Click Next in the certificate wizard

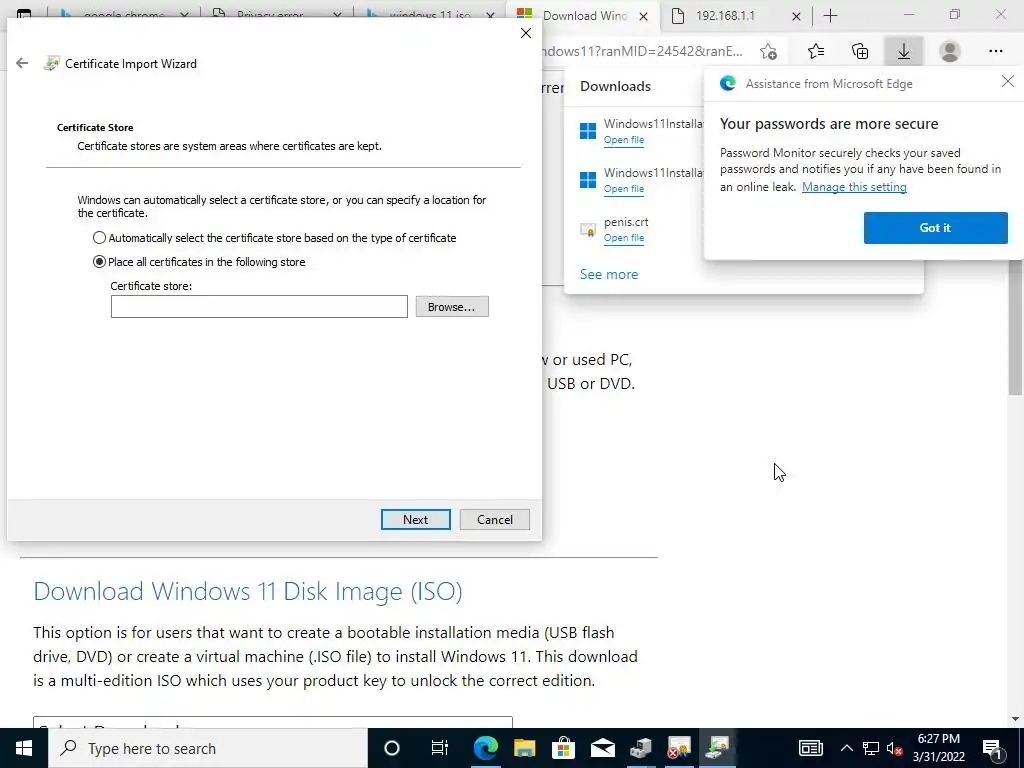coord(415,520)
